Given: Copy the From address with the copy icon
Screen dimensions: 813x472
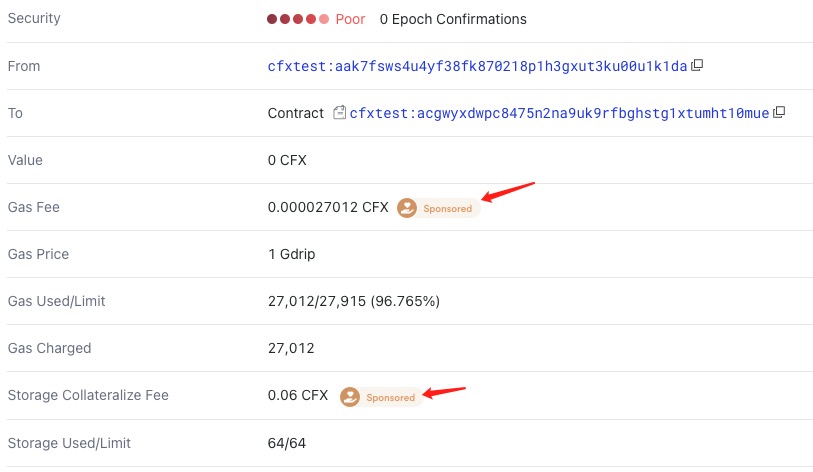Looking at the screenshot, I should tap(698, 66).
